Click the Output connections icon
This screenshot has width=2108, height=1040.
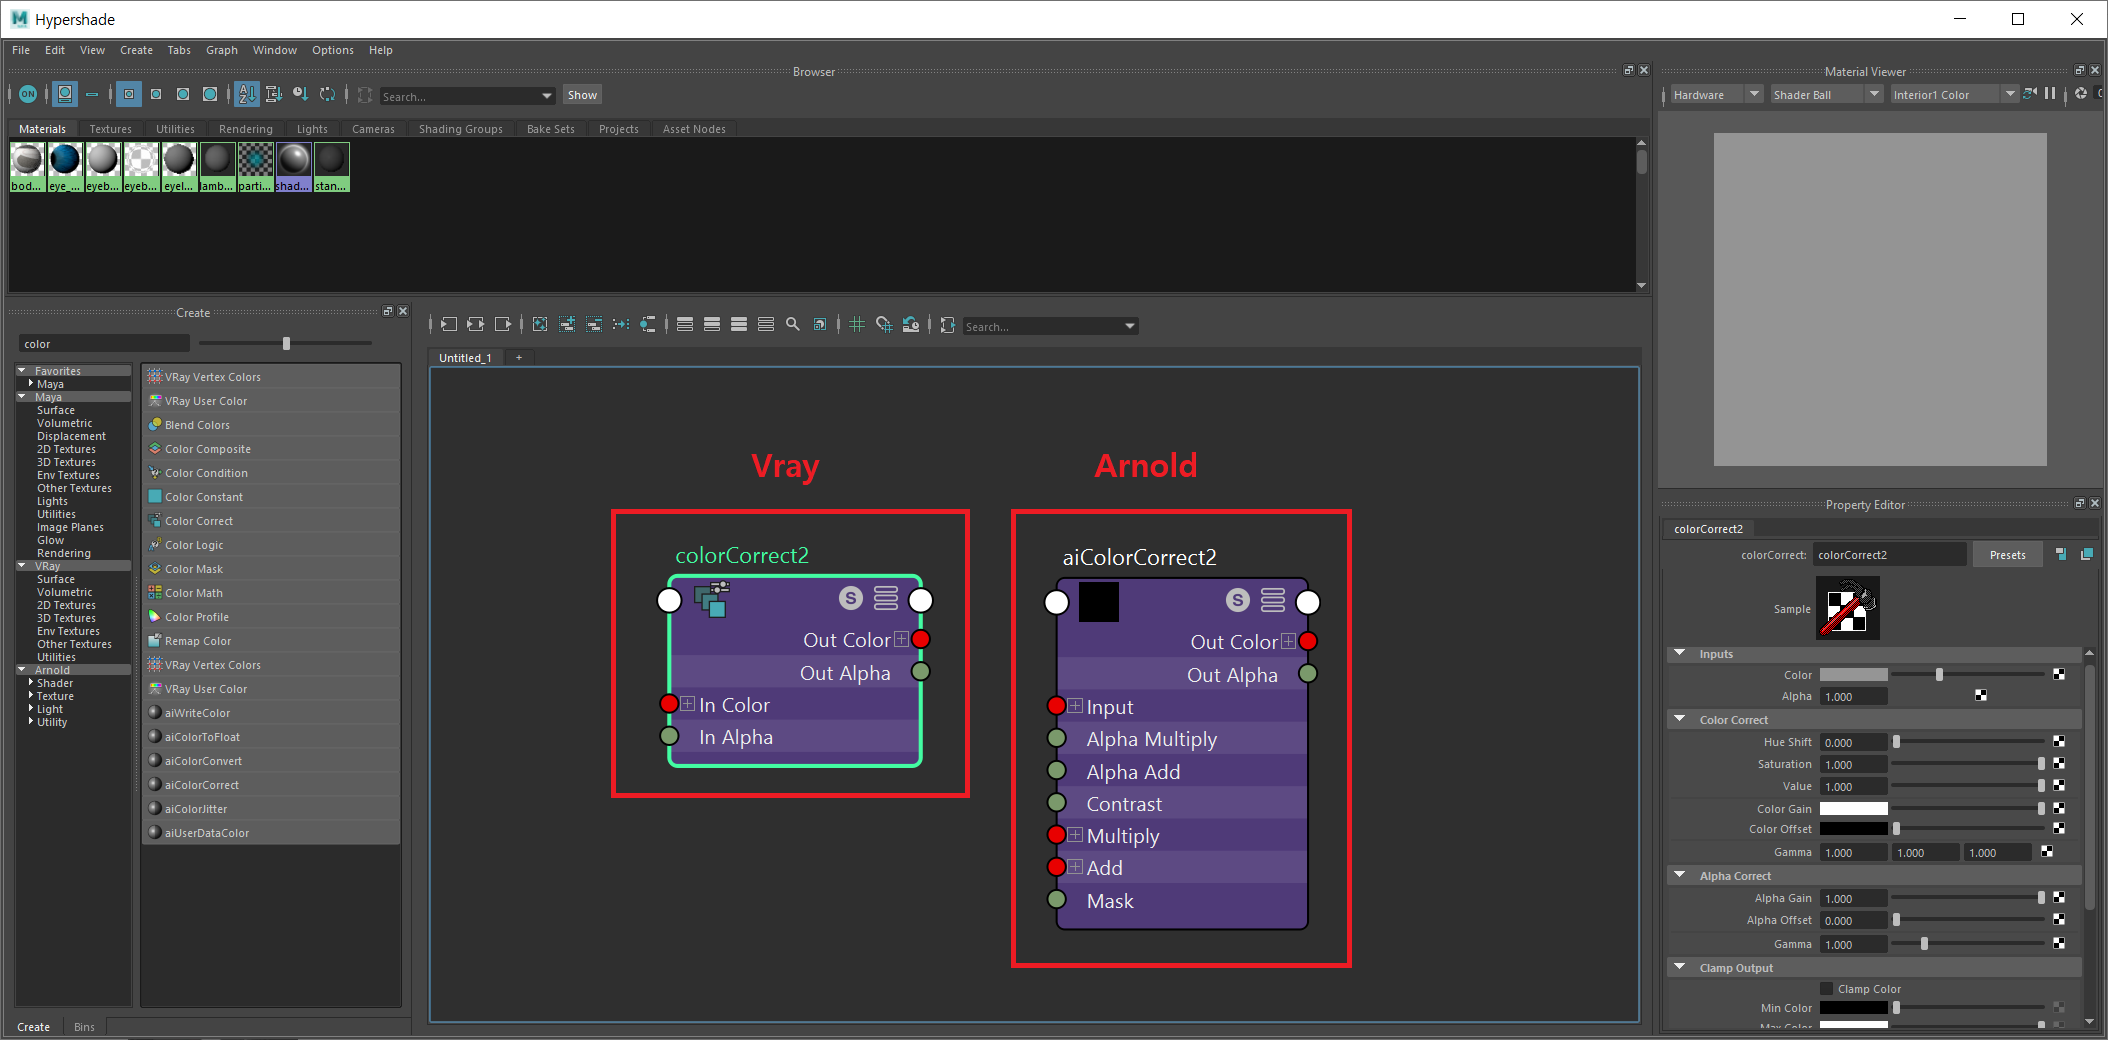point(503,324)
